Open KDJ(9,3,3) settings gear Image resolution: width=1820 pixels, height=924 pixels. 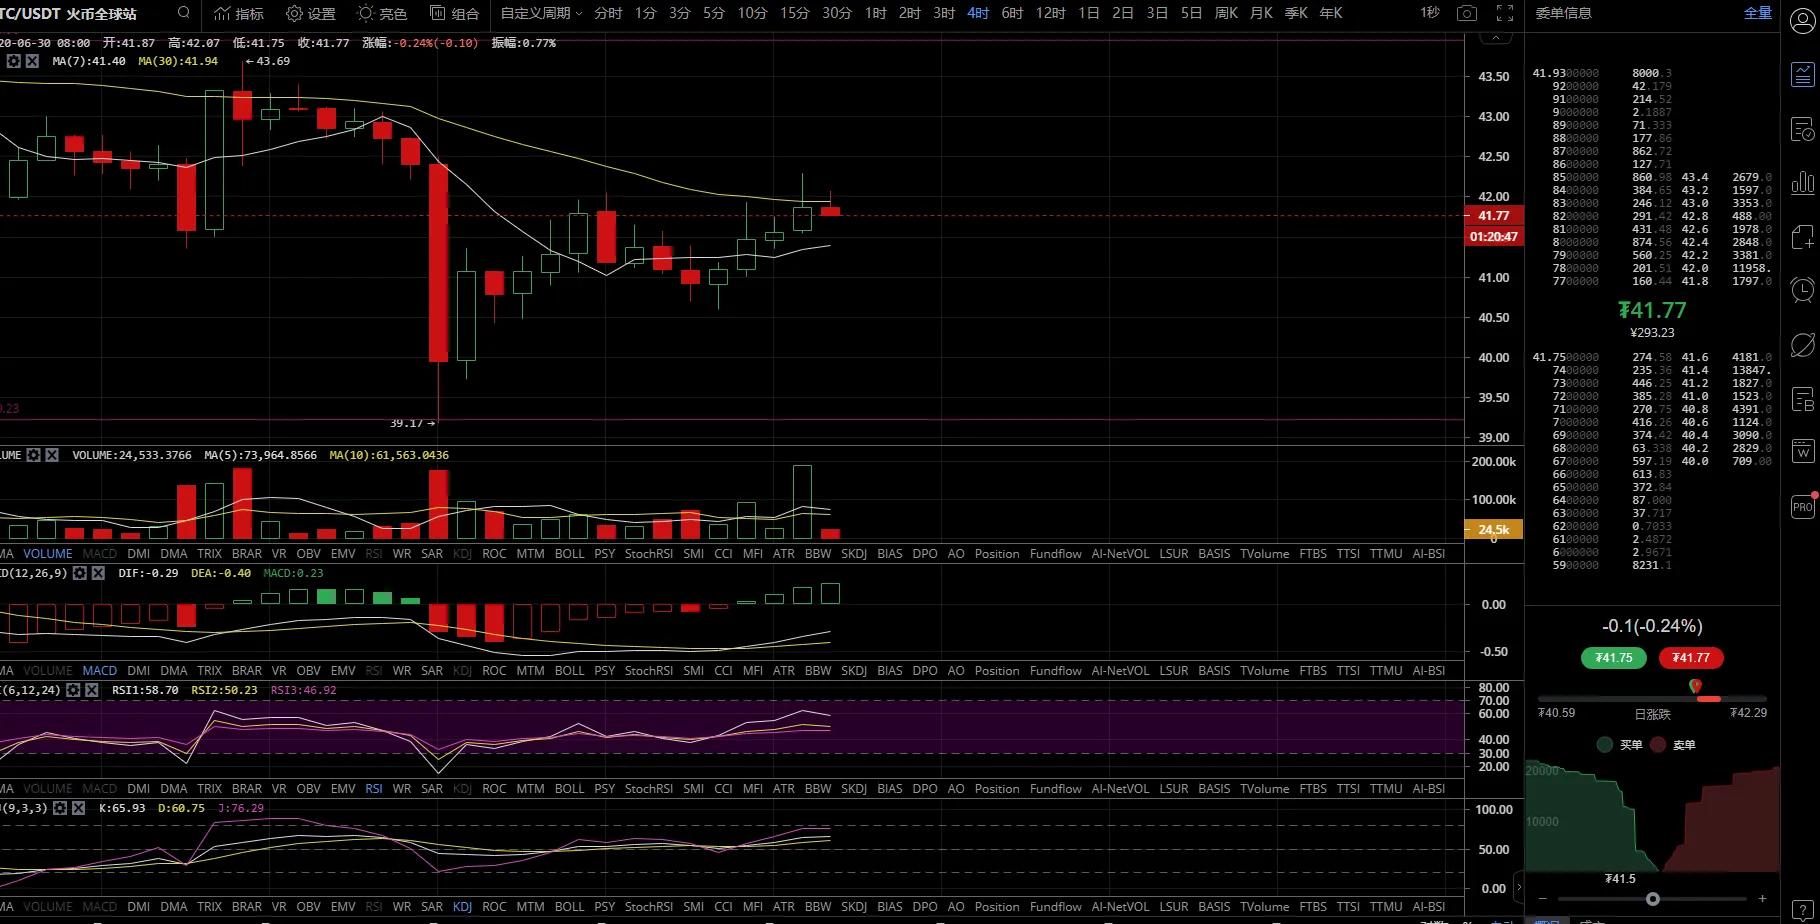coord(60,808)
